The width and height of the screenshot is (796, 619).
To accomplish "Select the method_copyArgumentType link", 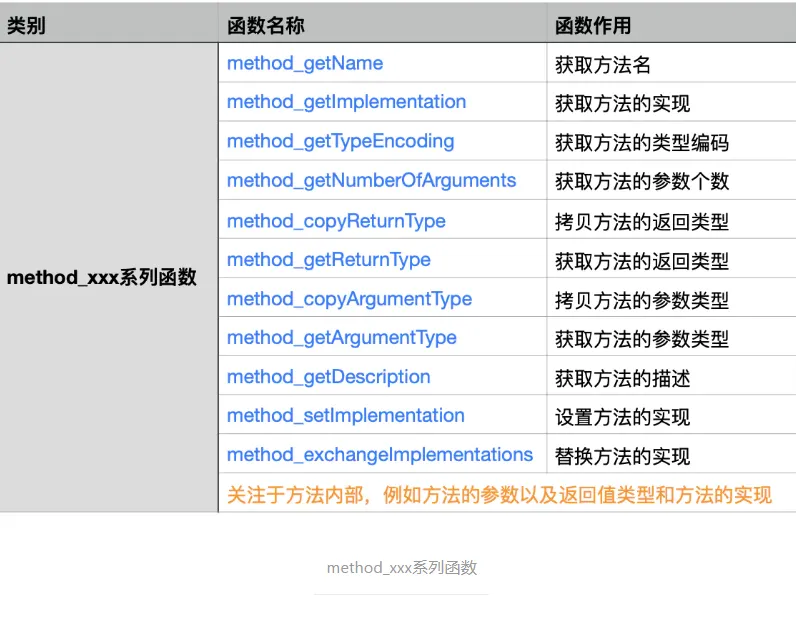I will [x=349, y=299].
